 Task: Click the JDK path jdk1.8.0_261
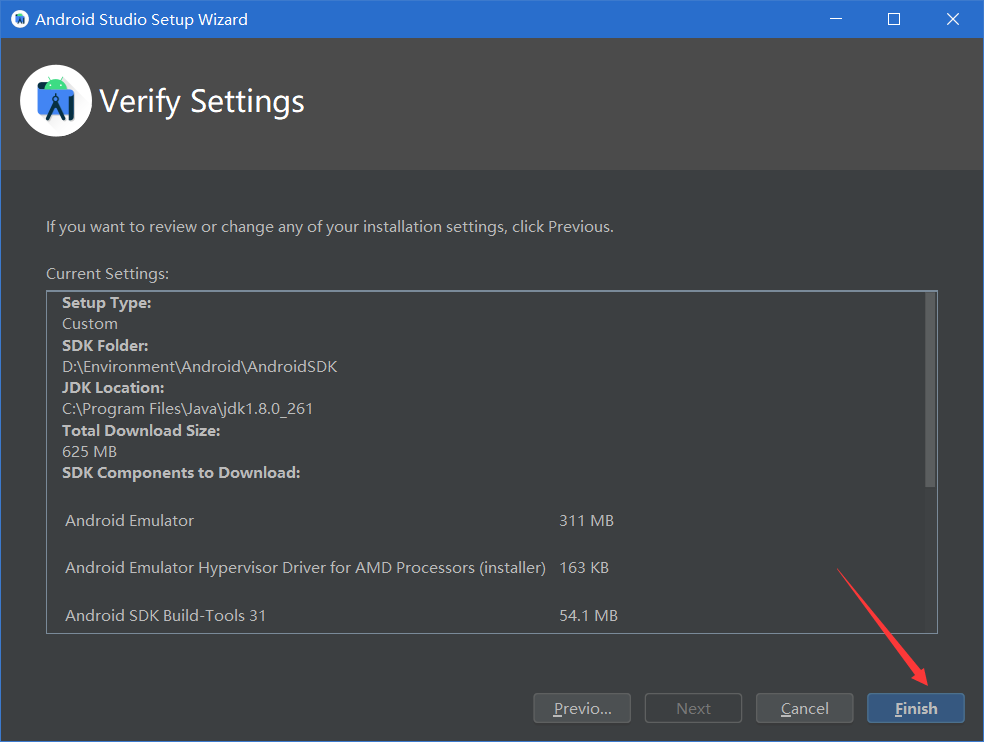click(188, 409)
